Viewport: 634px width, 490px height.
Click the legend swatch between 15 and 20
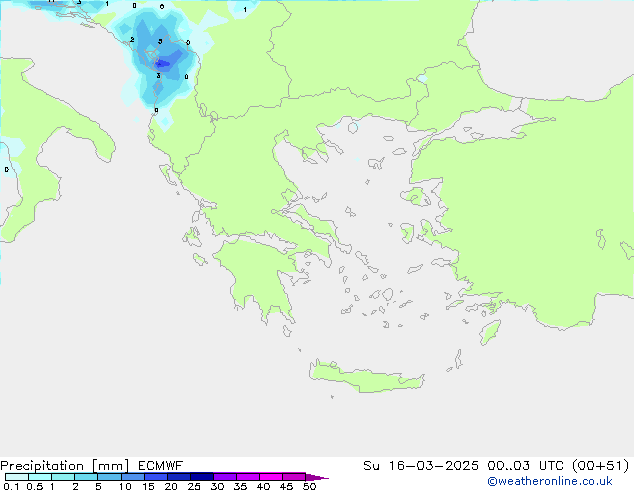tap(155, 477)
